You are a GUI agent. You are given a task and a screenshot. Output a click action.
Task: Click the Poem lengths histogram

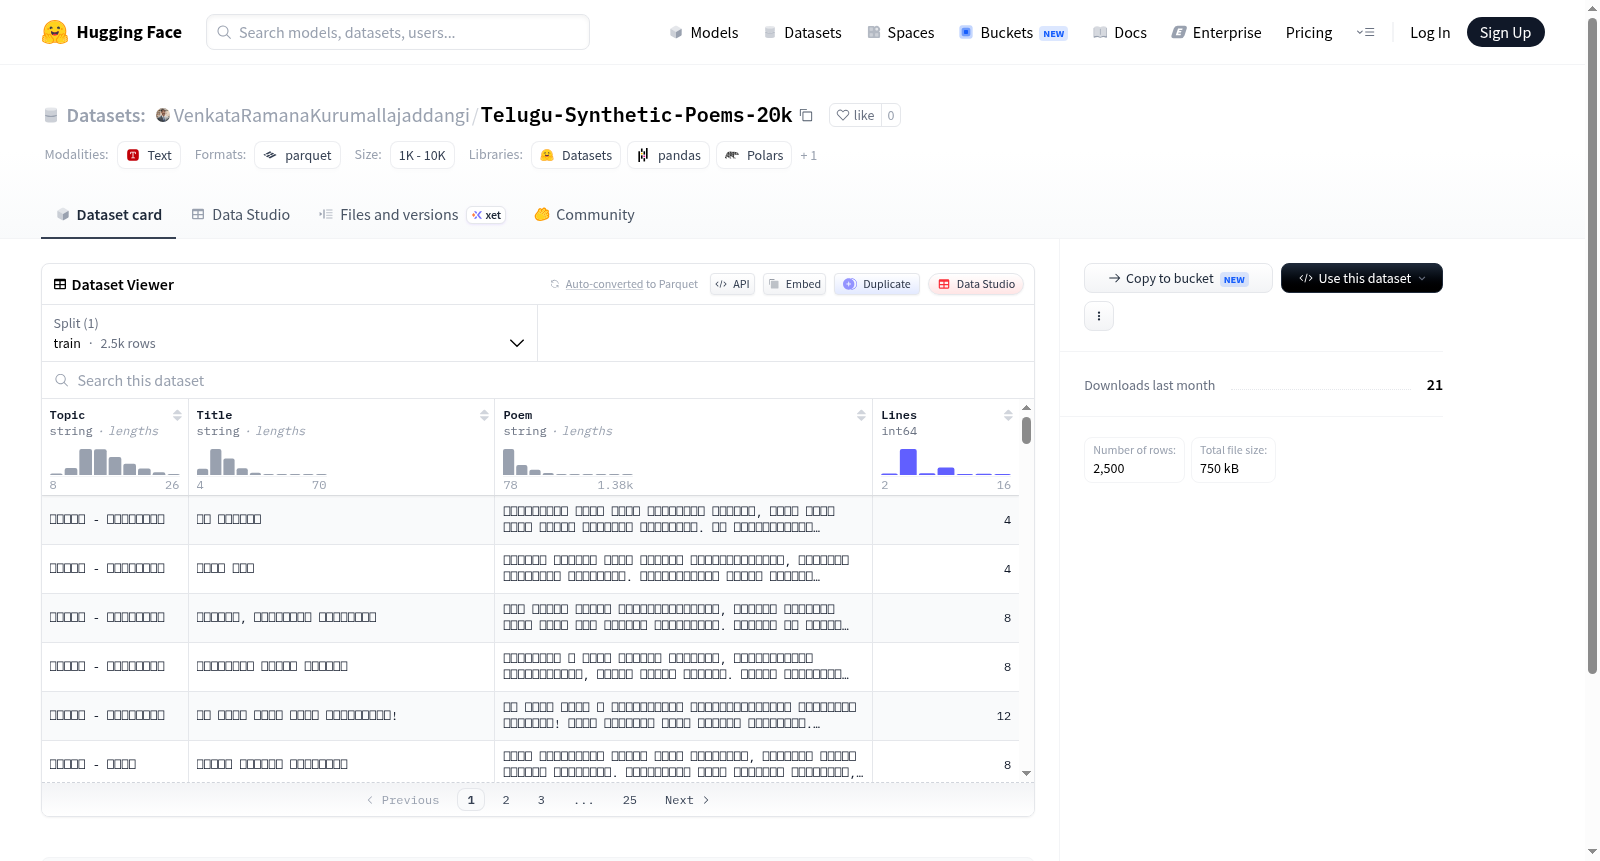click(568, 461)
